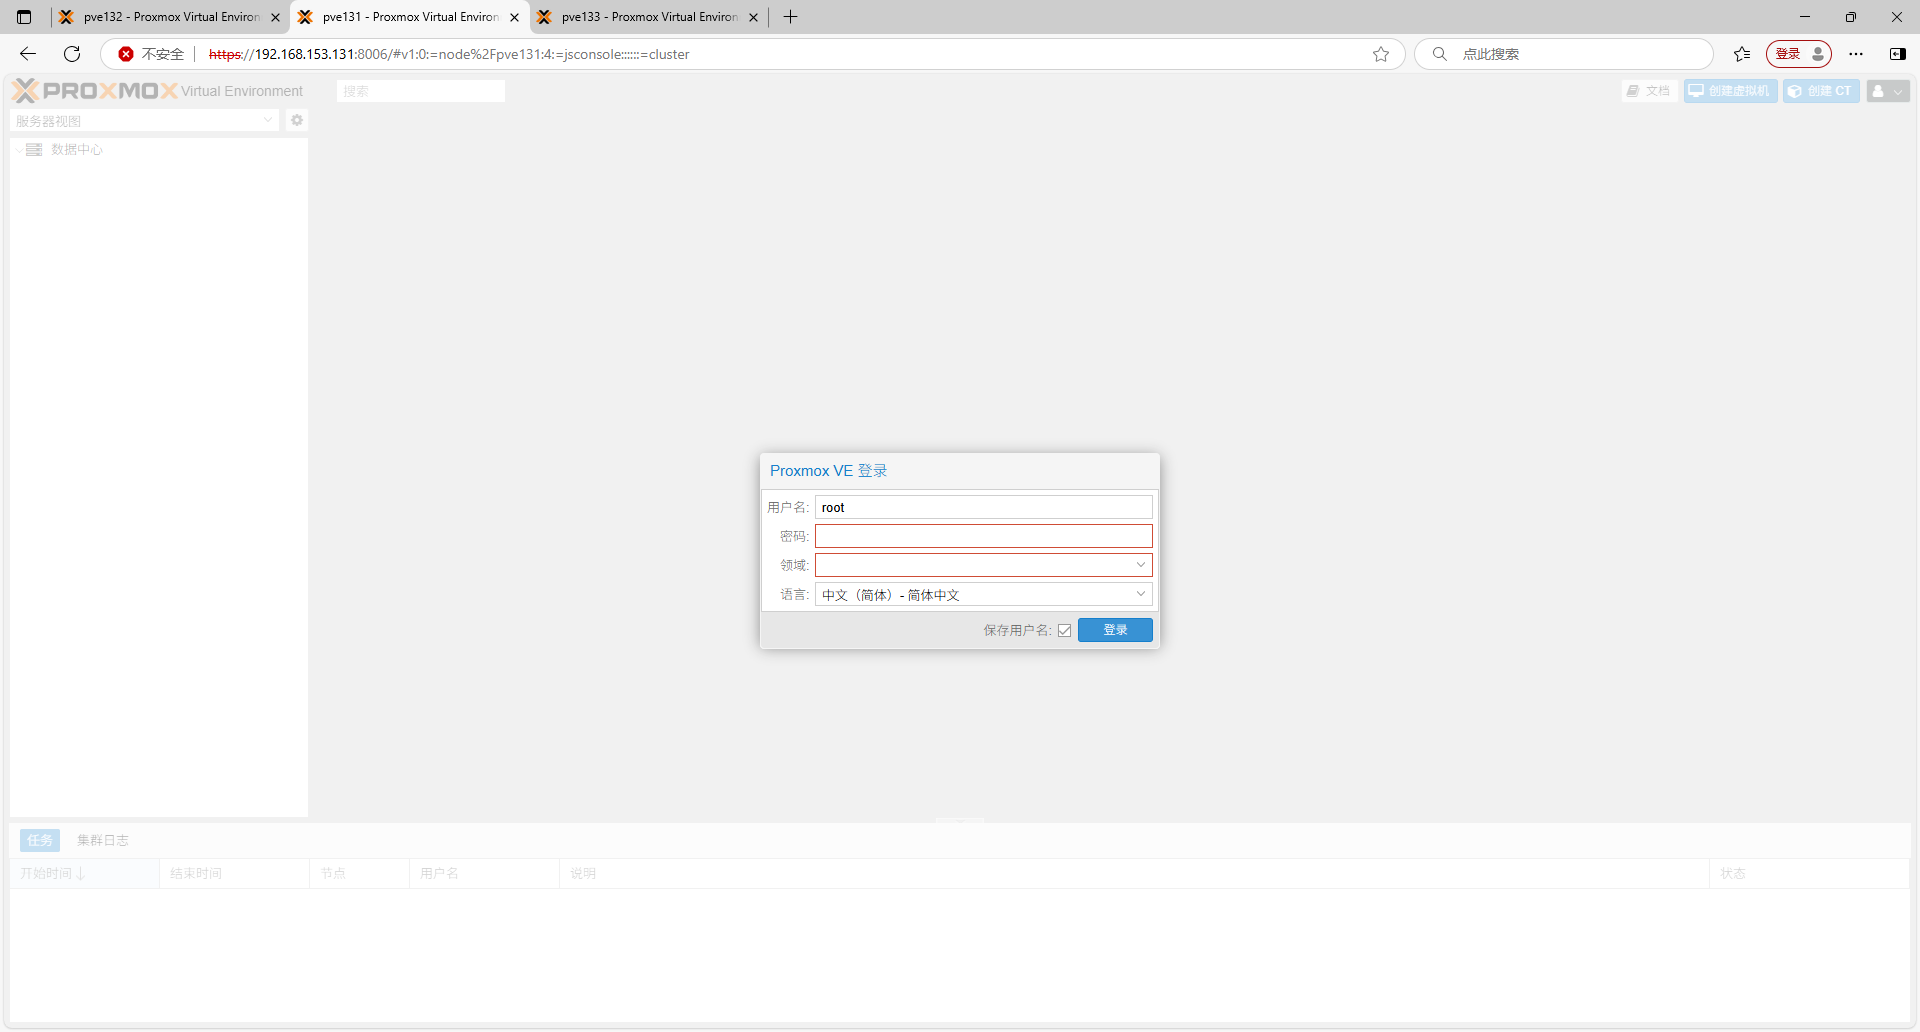Close the pve133 tab
1920x1032 pixels.
tap(754, 17)
